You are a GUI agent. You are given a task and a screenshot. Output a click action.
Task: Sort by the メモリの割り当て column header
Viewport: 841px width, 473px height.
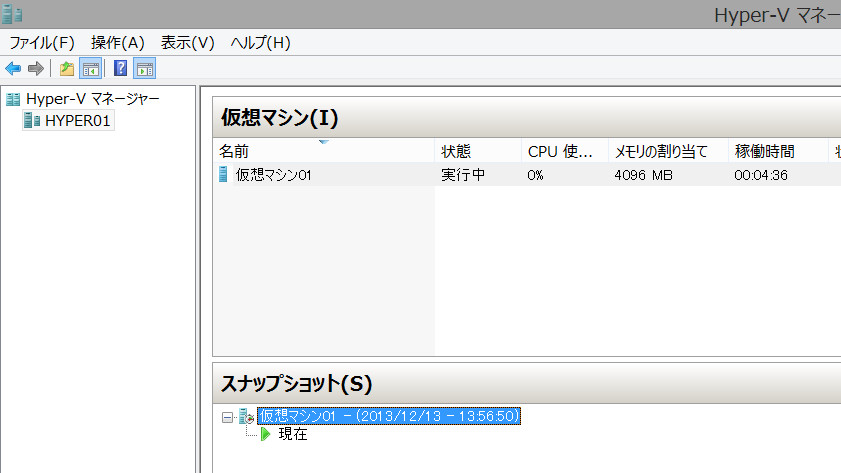pos(668,151)
